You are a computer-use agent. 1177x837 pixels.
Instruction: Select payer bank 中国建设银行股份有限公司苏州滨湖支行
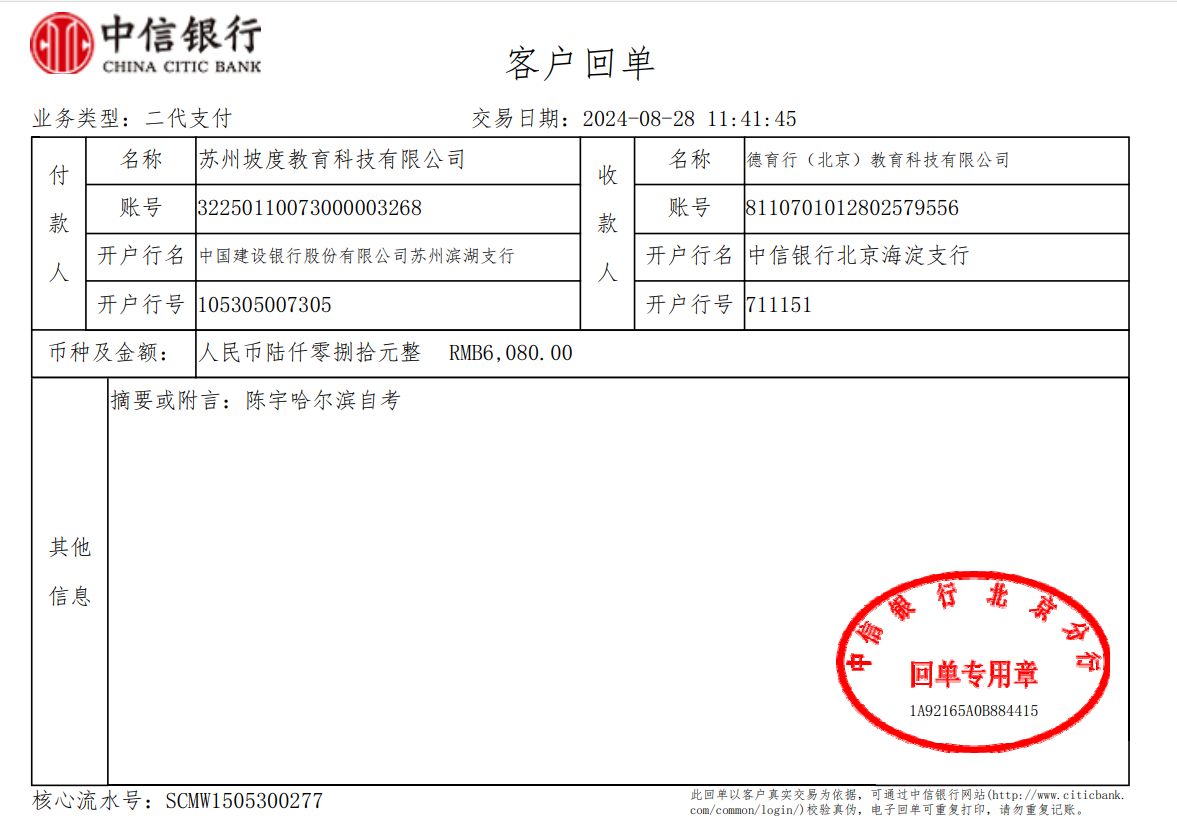[x=357, y=256]
